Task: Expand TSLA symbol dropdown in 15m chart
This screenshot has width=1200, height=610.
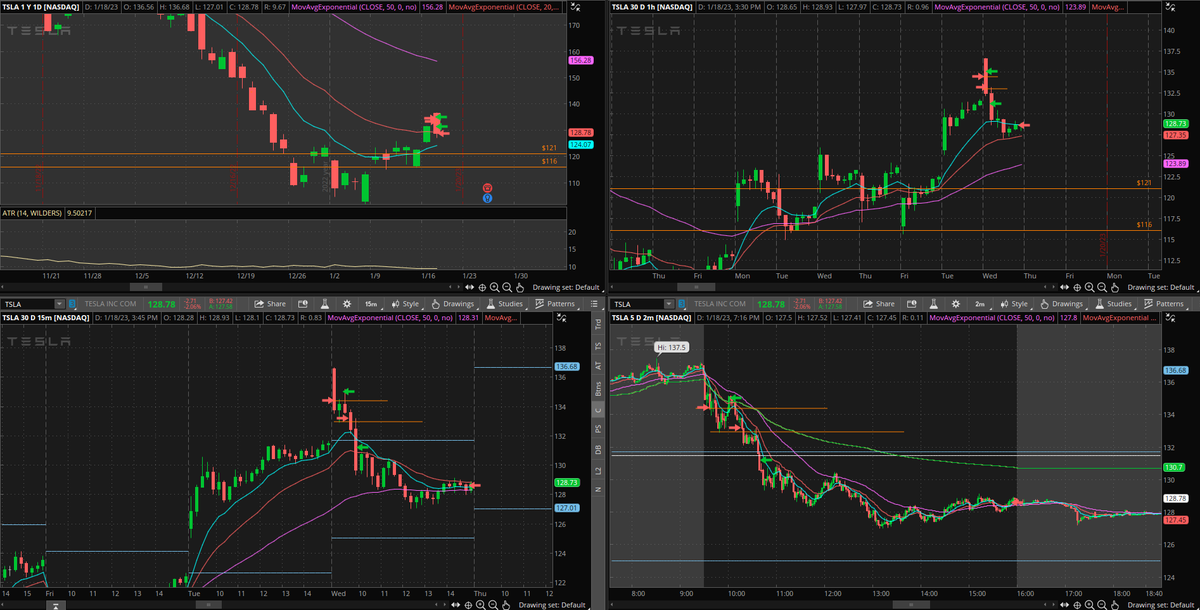Action: tap(60, 303)
